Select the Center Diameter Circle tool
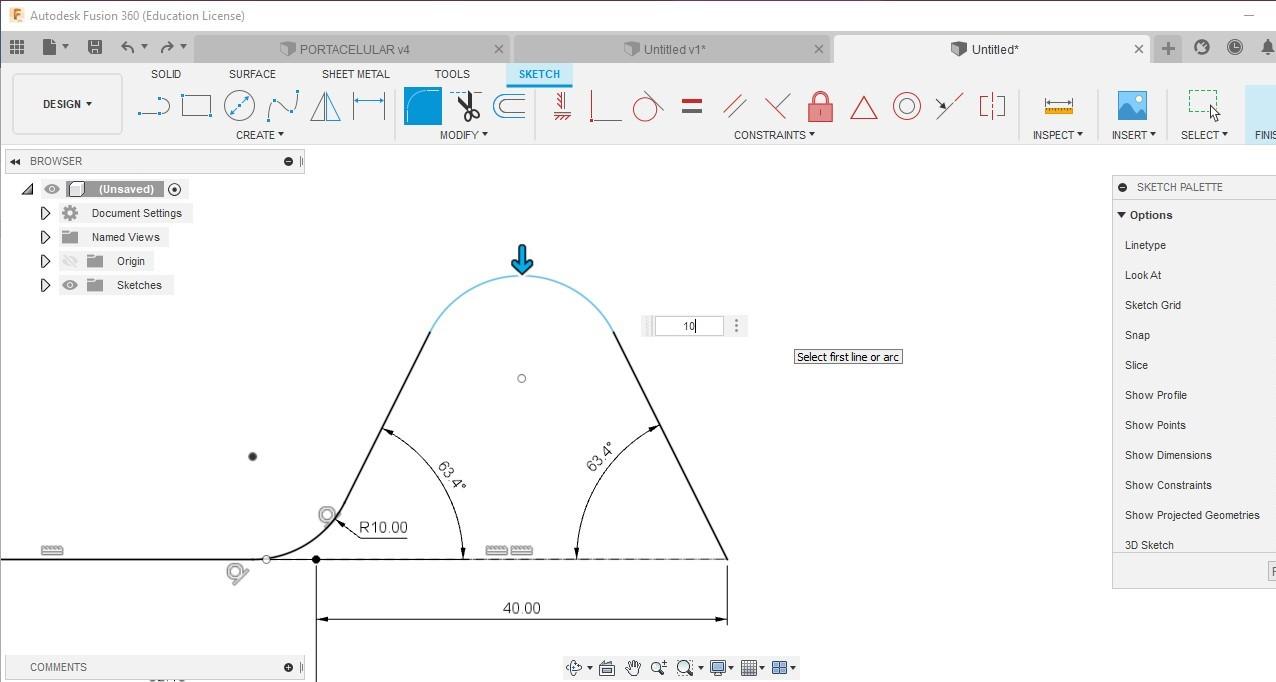 click(239, 105)
